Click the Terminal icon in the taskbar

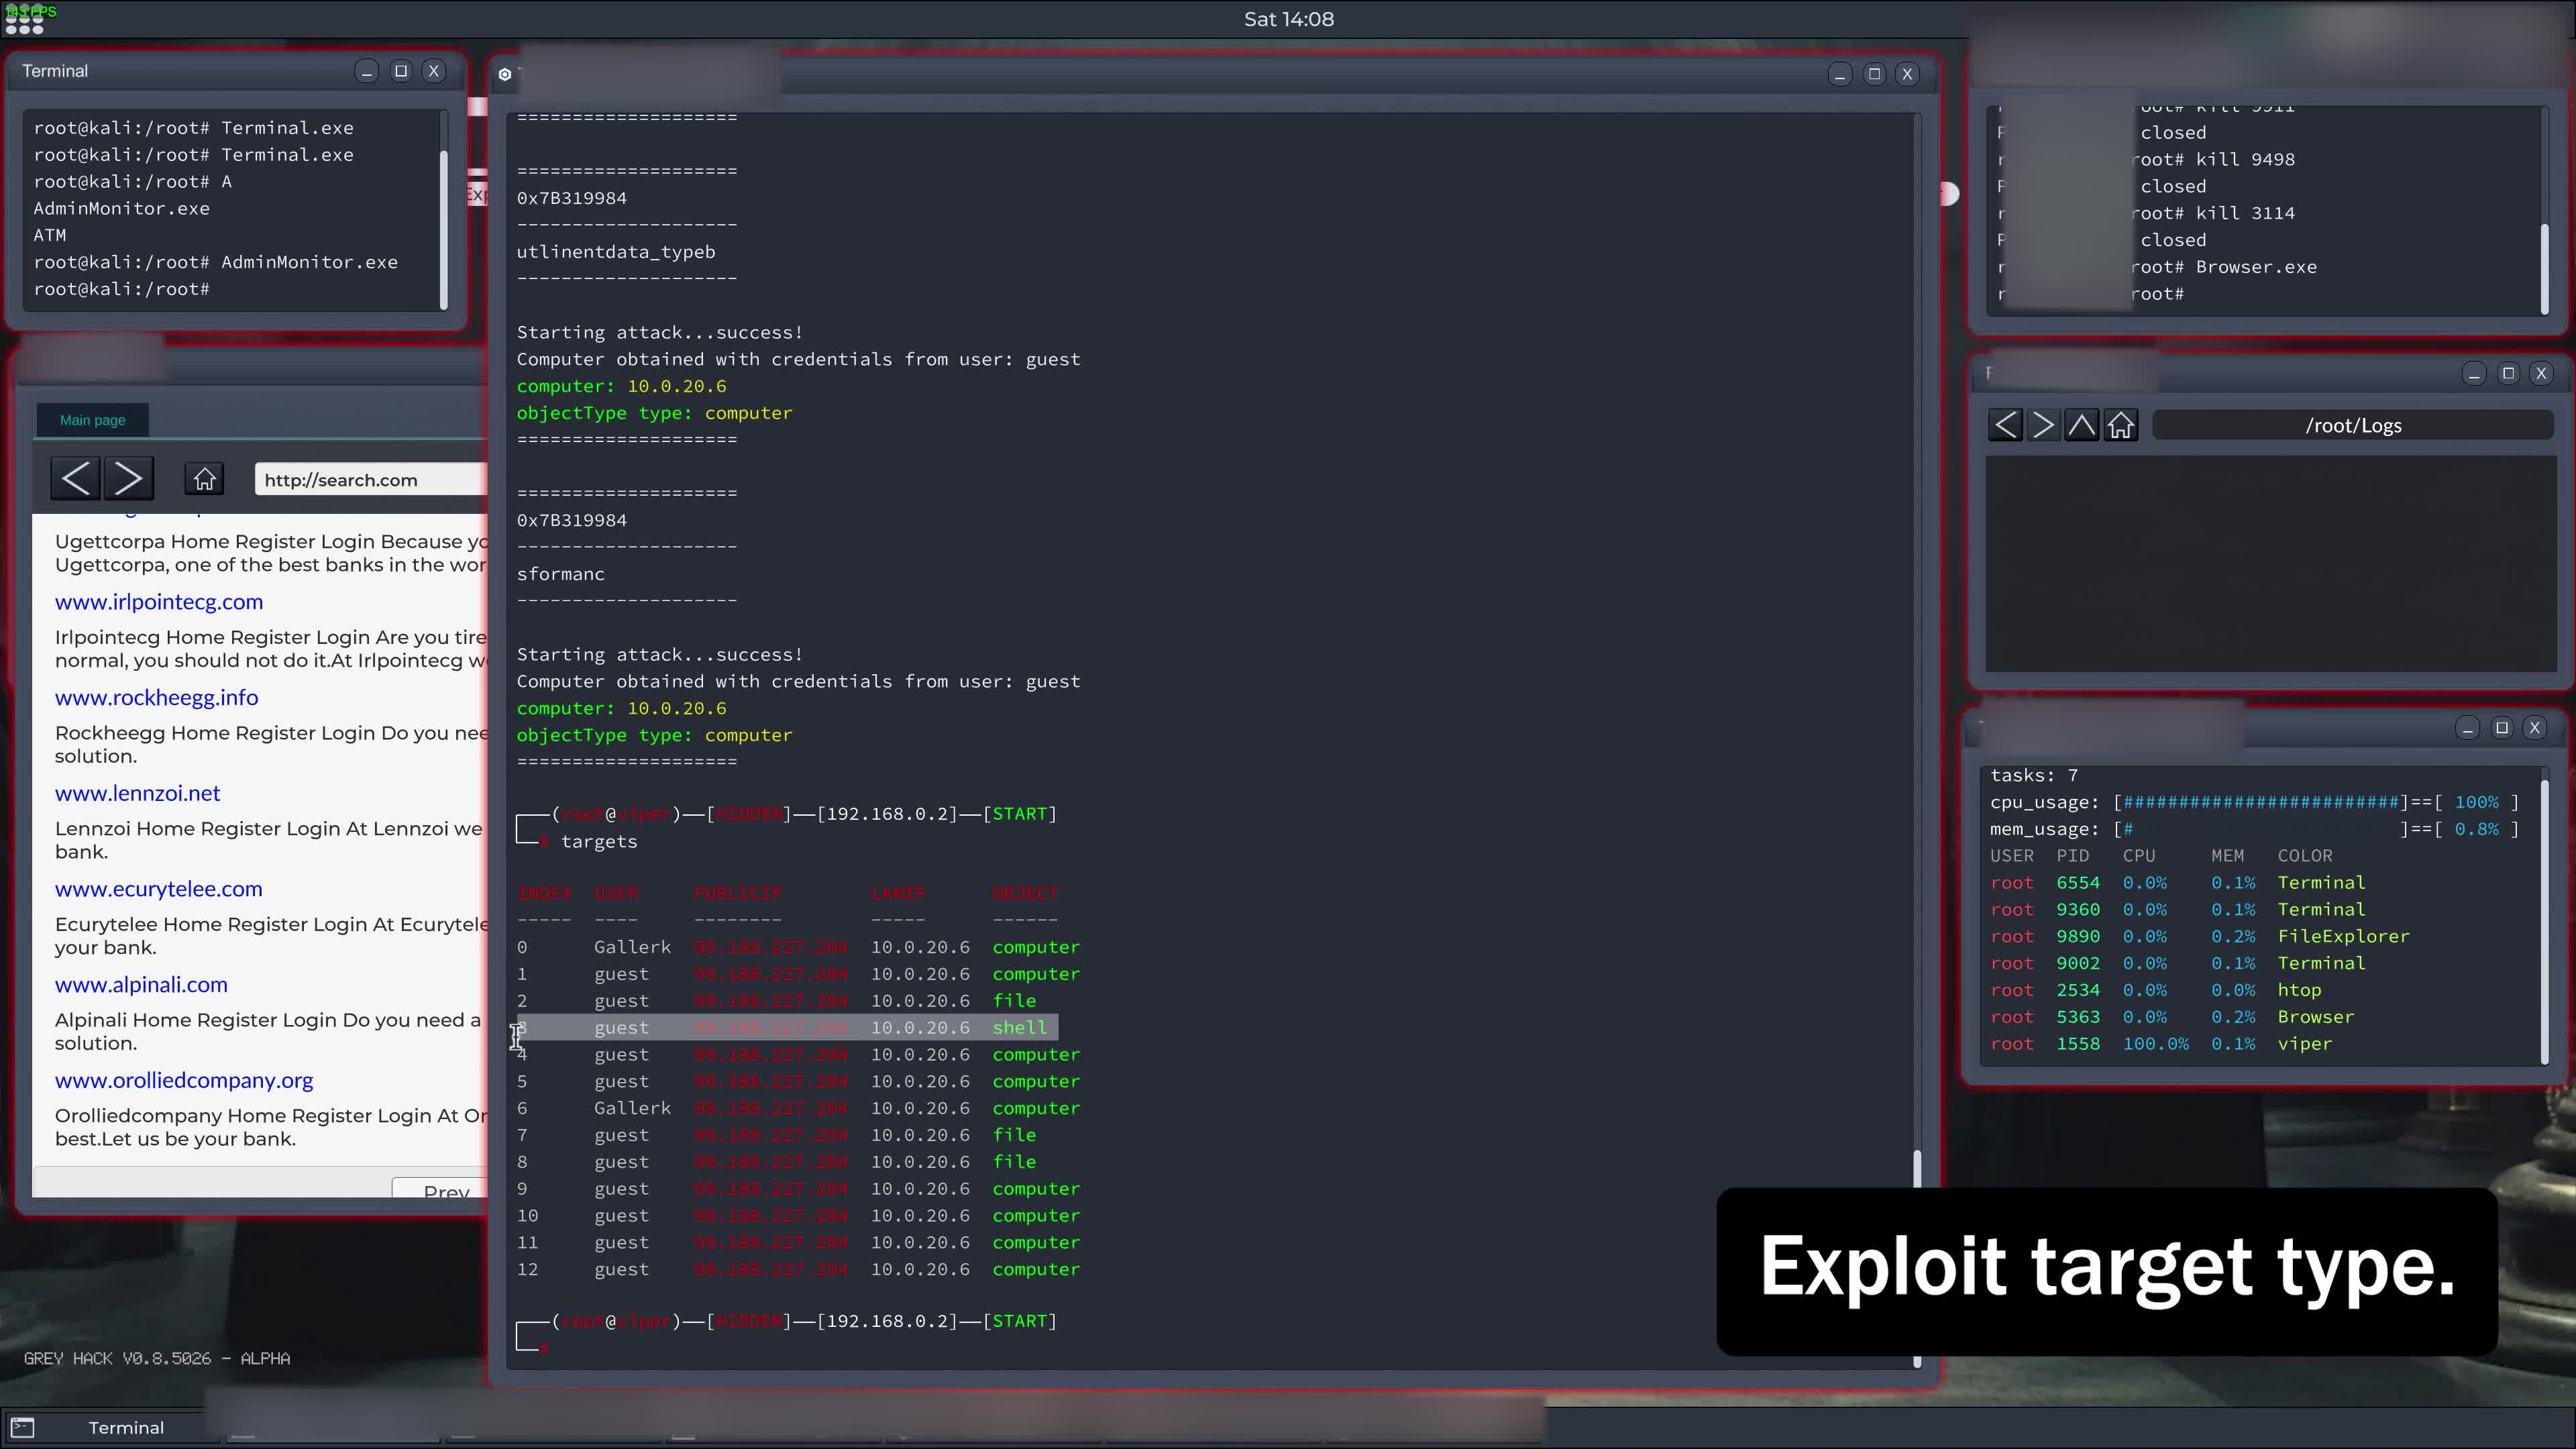point(23,1427)
